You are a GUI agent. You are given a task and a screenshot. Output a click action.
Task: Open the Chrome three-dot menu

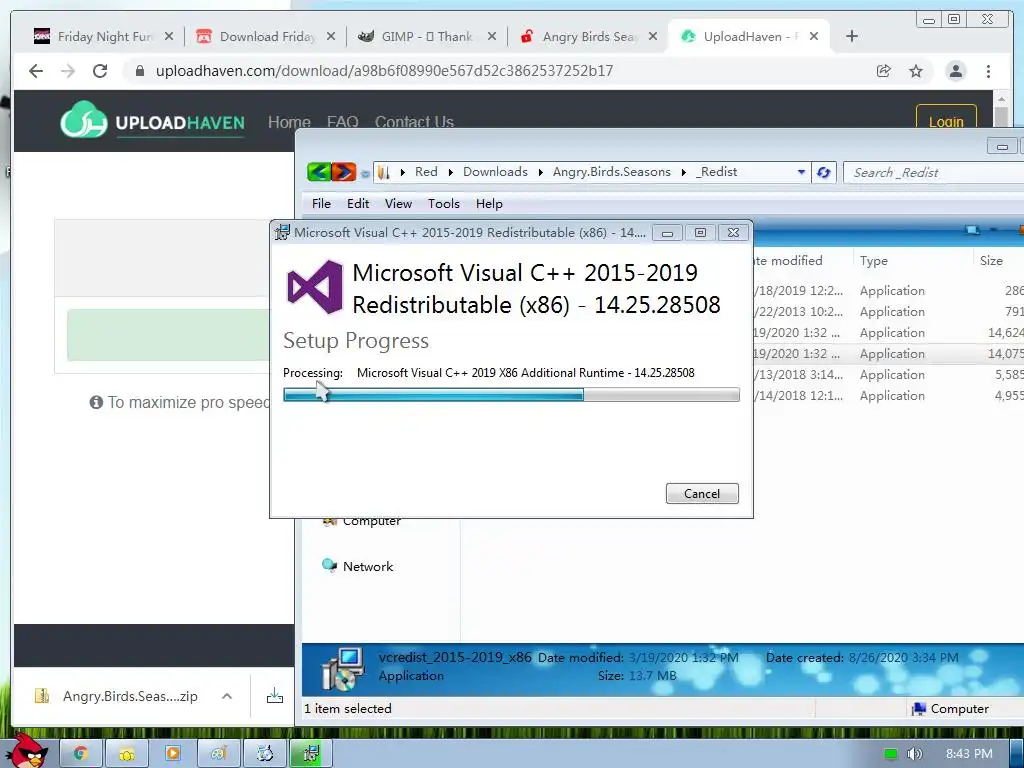pos(988,71)
